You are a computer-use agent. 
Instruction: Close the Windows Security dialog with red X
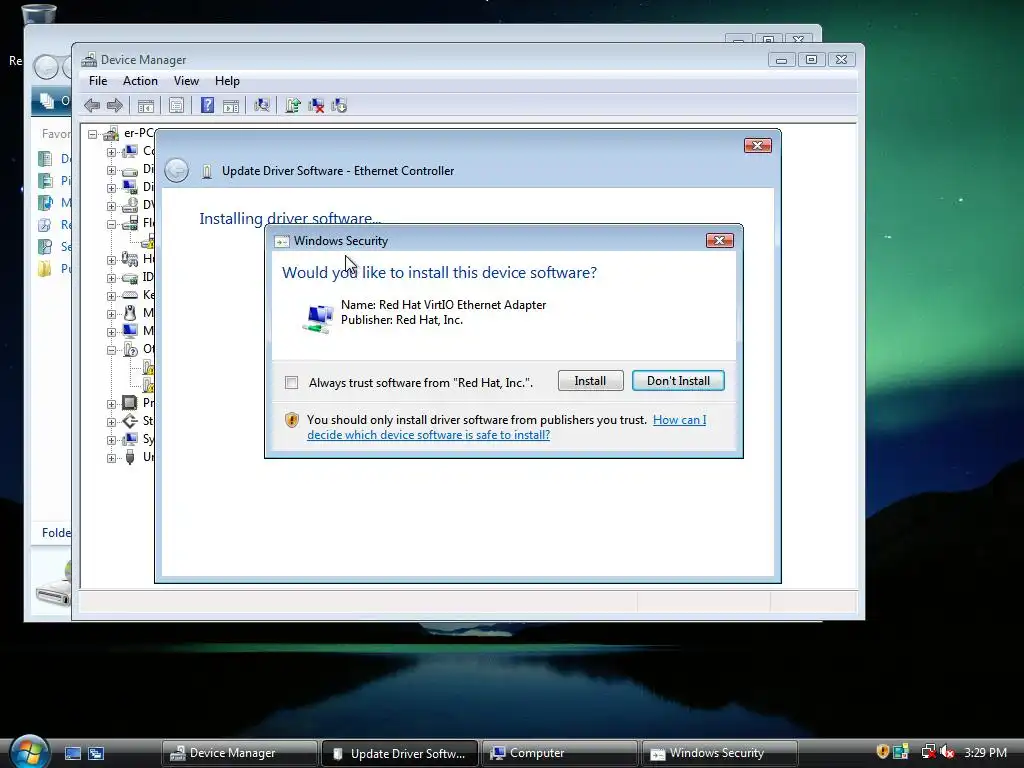(x=720, y=240)
